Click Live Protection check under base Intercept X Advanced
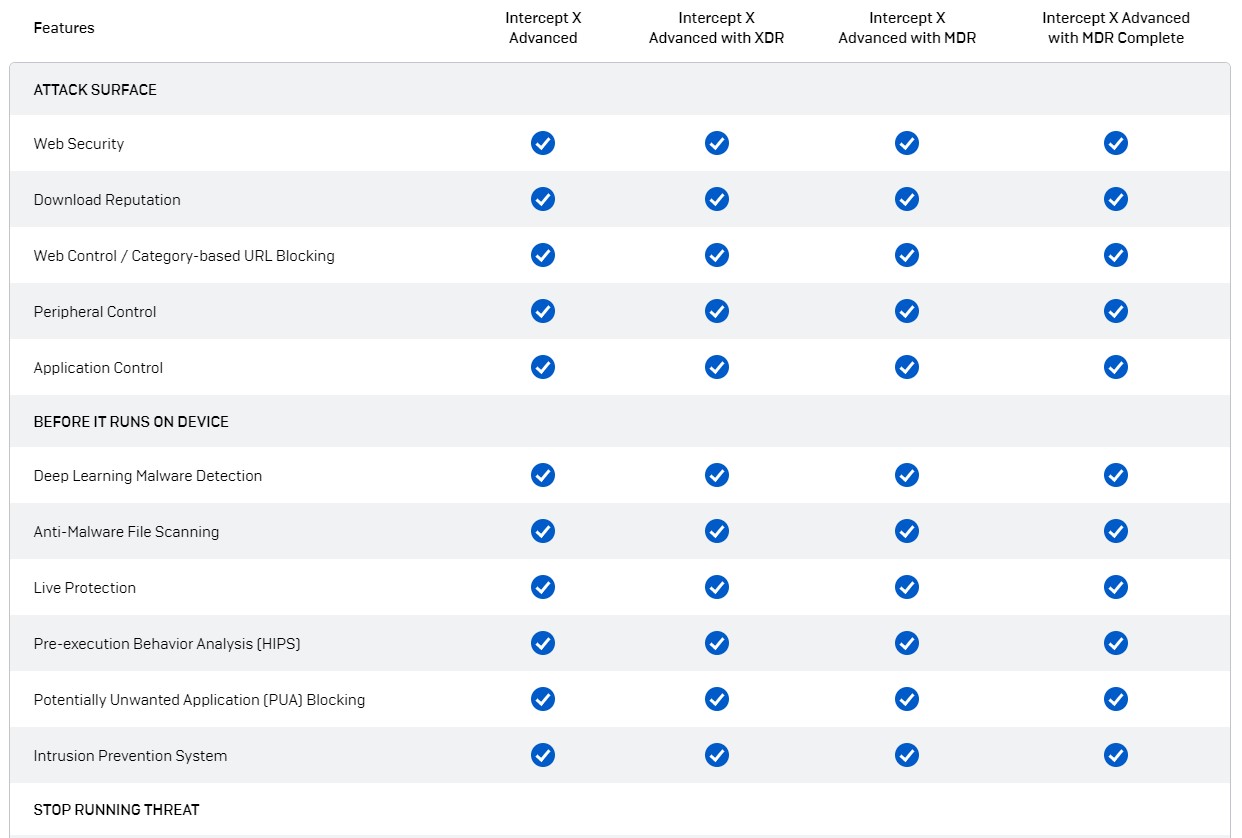1242x838 pixels. coord(543,587)
